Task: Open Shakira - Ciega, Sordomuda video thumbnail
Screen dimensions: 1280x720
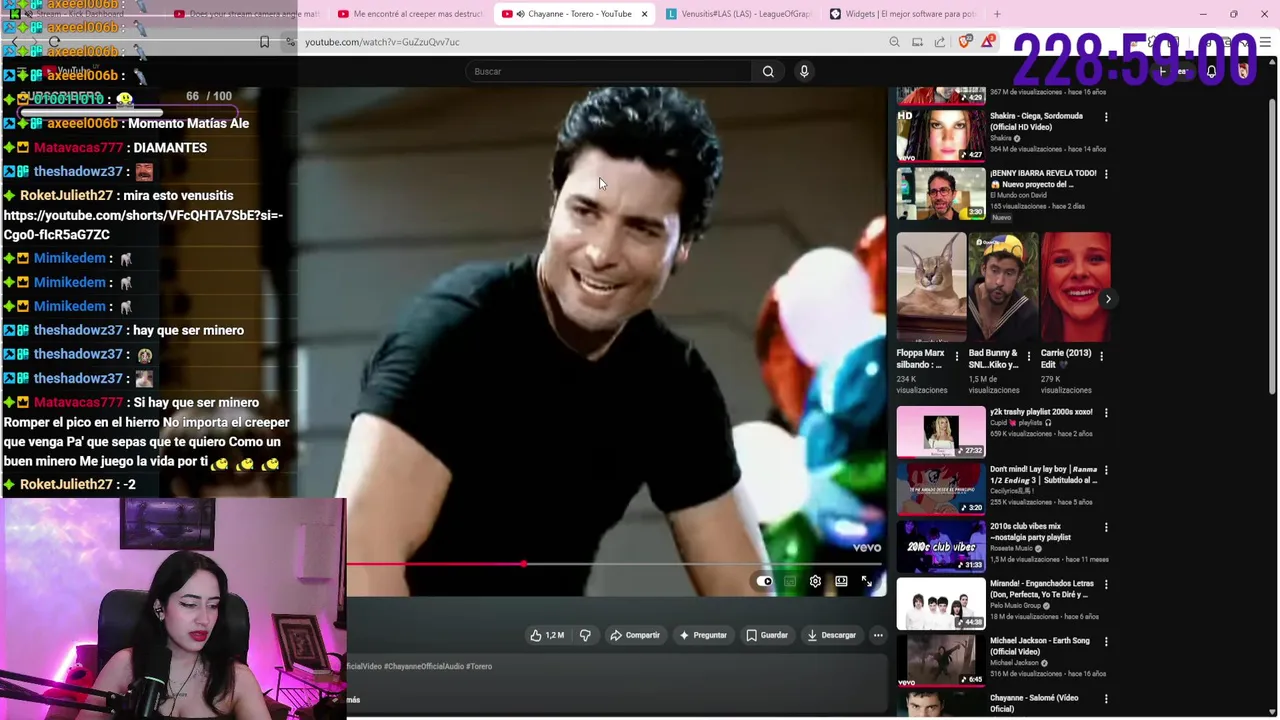Action: point(941,134)
